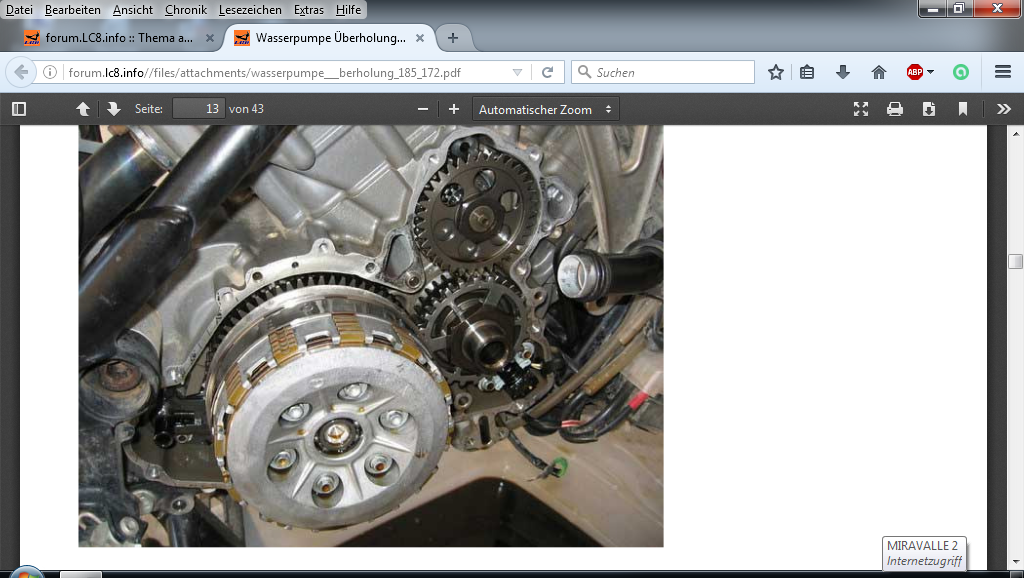This screenshot has height=578, width=1024.
Task: Print the PDF document
Action: point(895,109)
